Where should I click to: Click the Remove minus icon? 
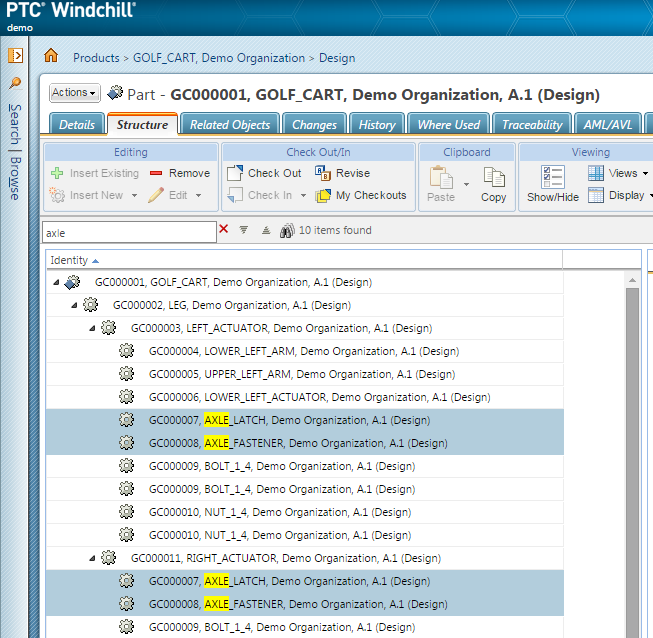click(x=156, y=173)
